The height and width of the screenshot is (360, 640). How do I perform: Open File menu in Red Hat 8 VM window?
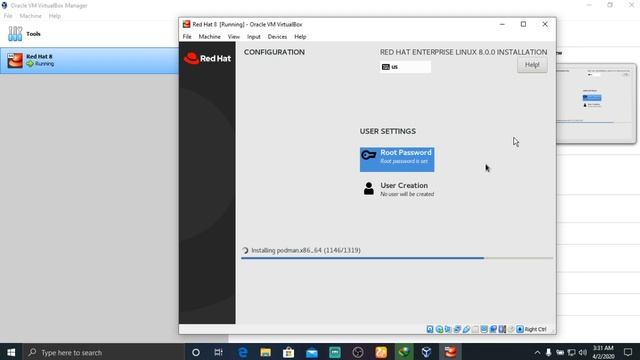click(x=187, y=37)
